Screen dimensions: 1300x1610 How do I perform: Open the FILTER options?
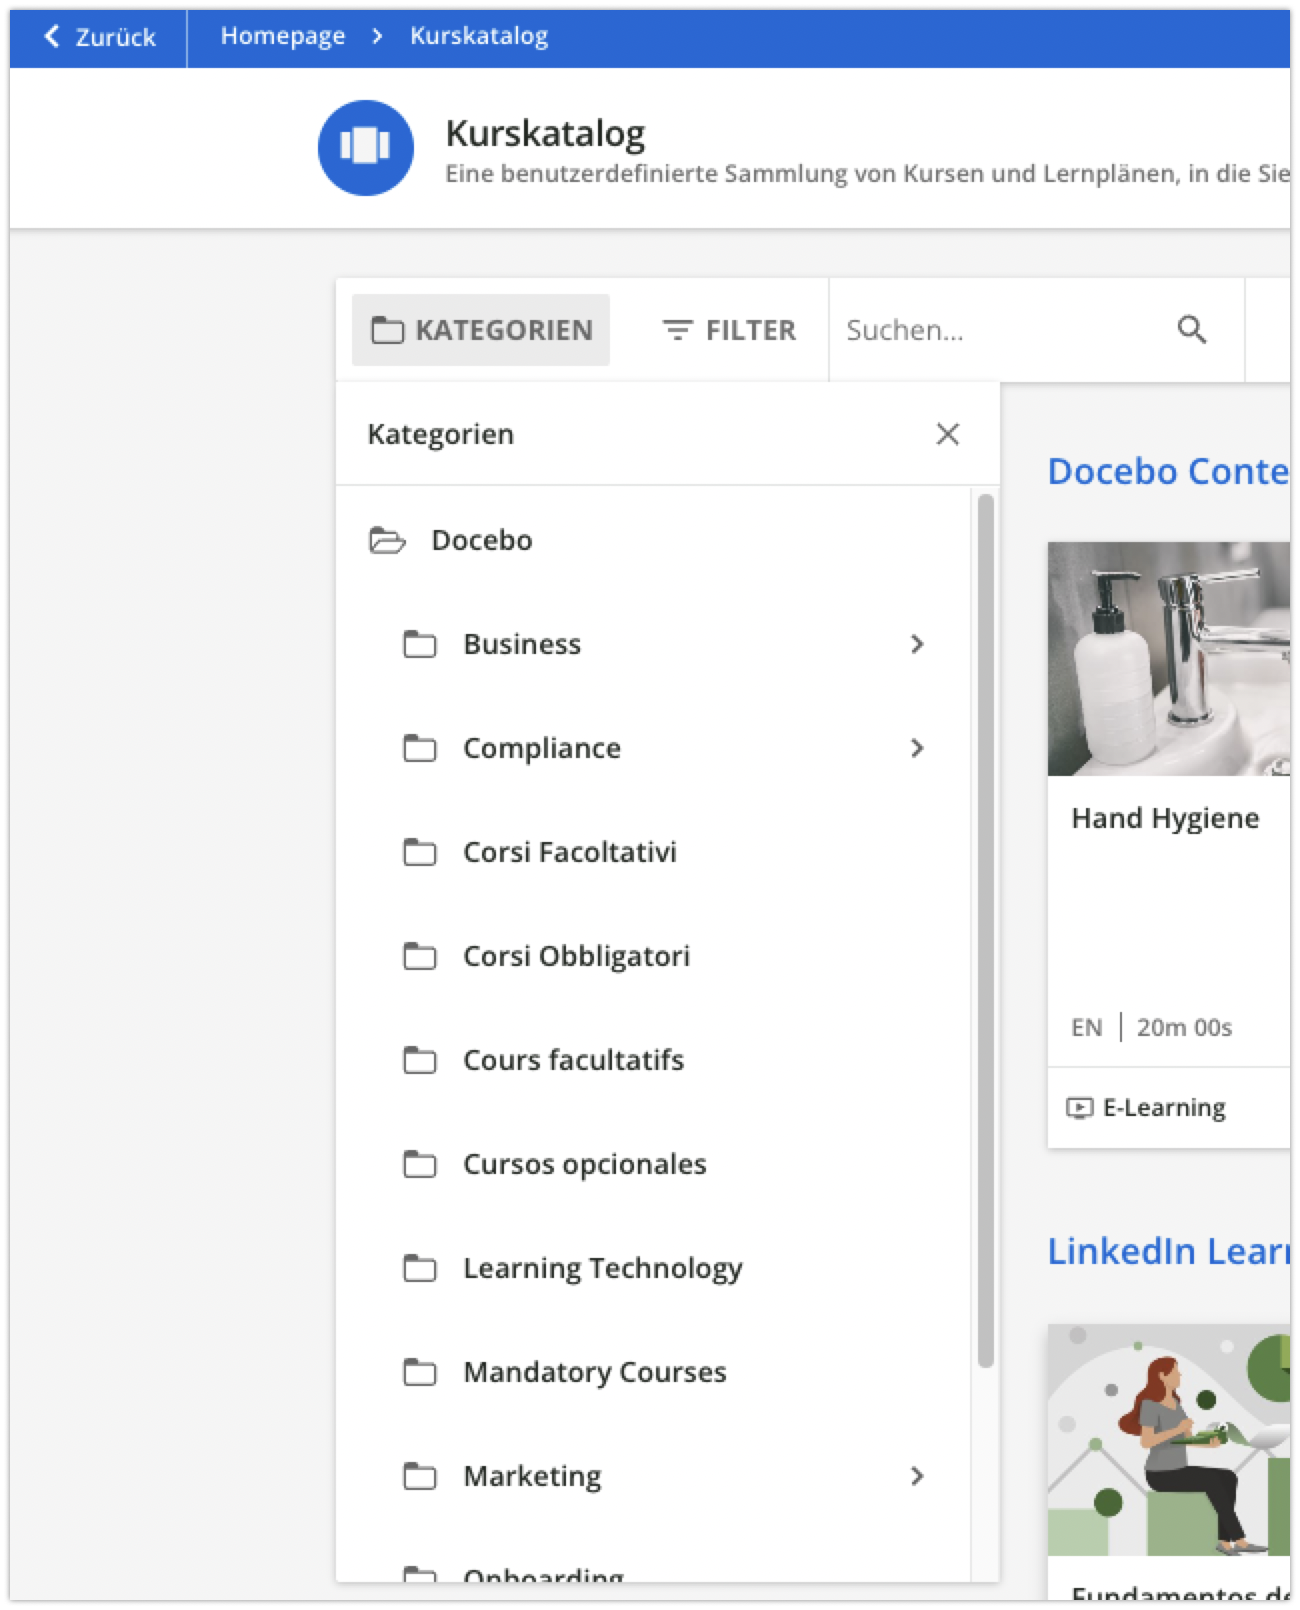(x=729, y=330)
